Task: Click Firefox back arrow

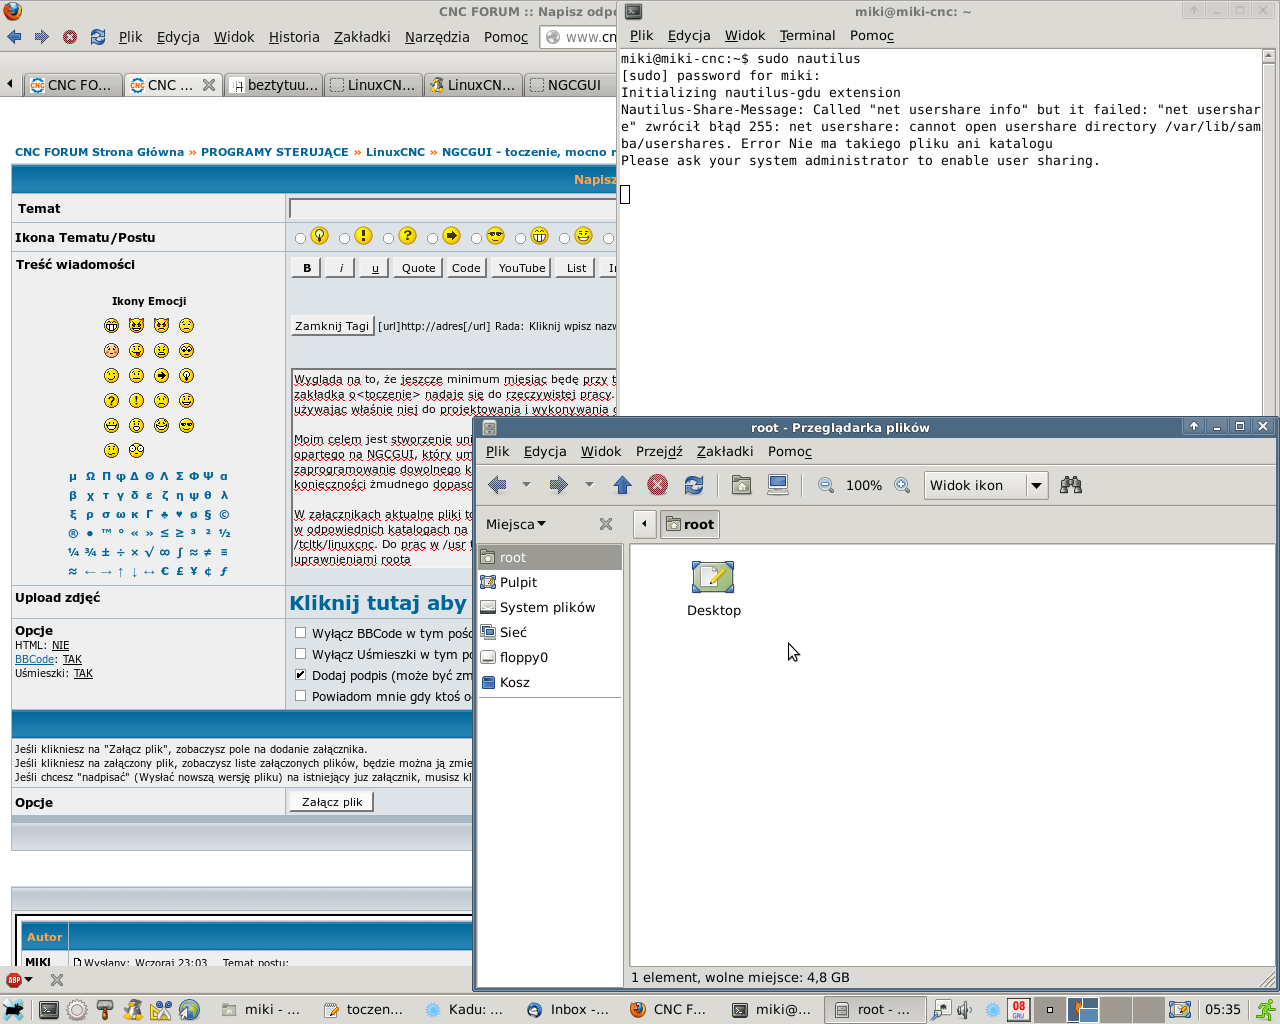Action: coord(14,37)
